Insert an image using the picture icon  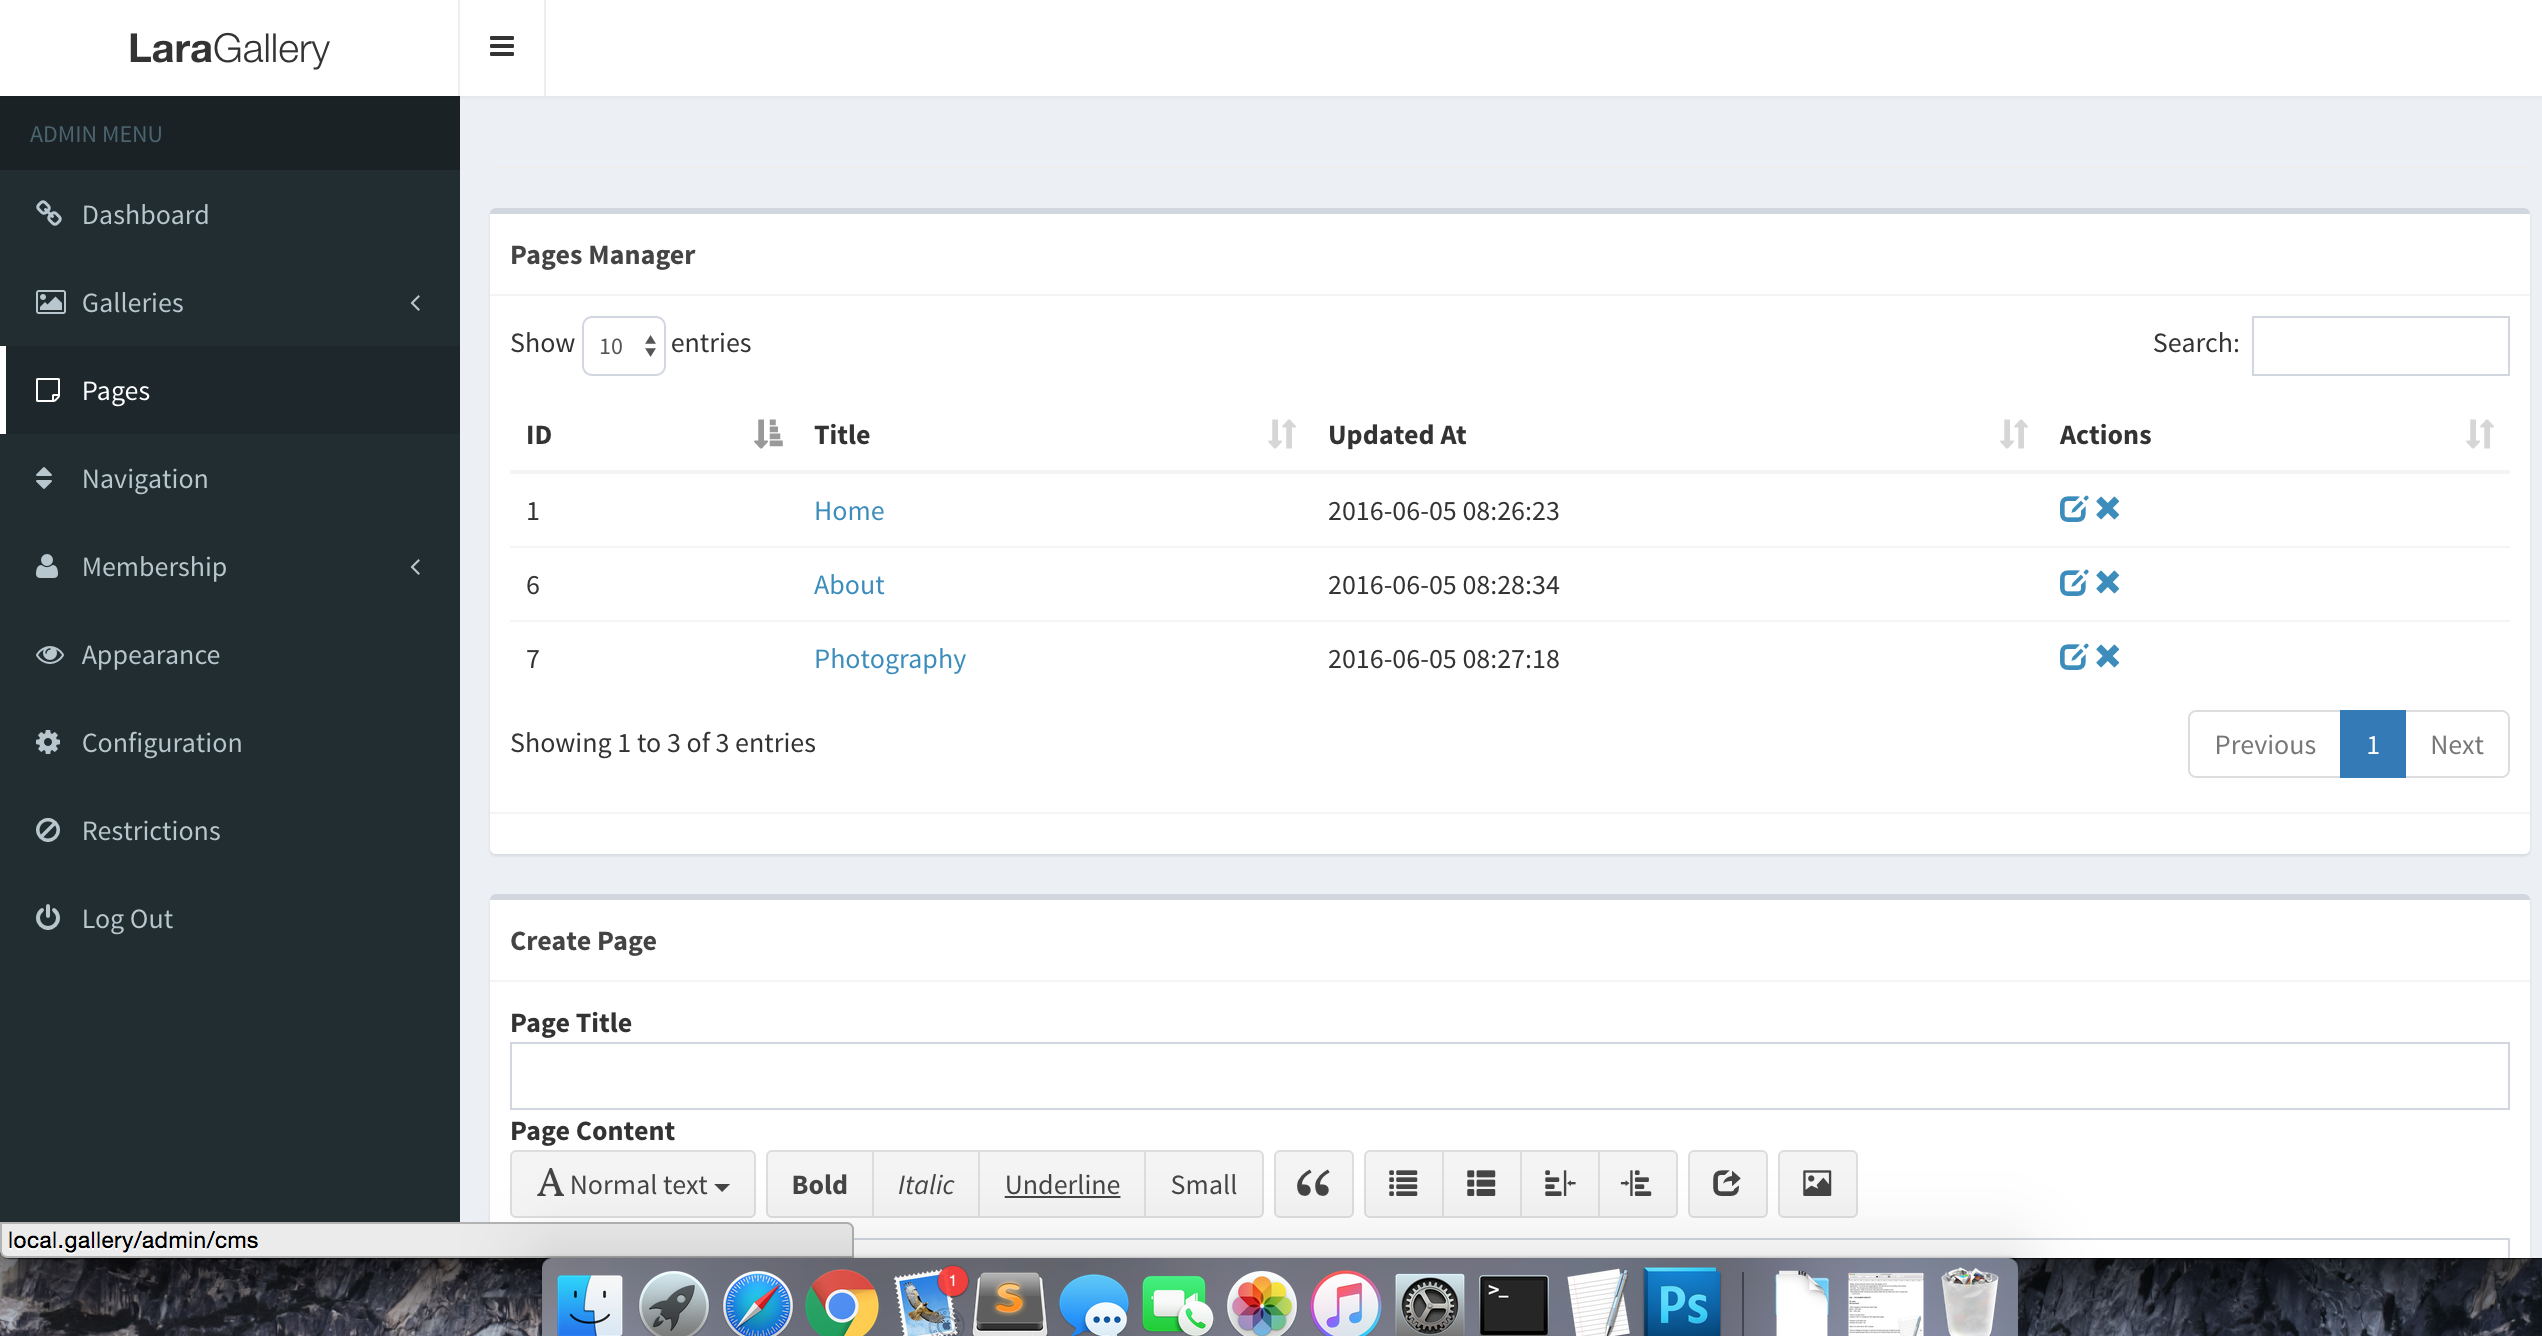(1817, 1184)
